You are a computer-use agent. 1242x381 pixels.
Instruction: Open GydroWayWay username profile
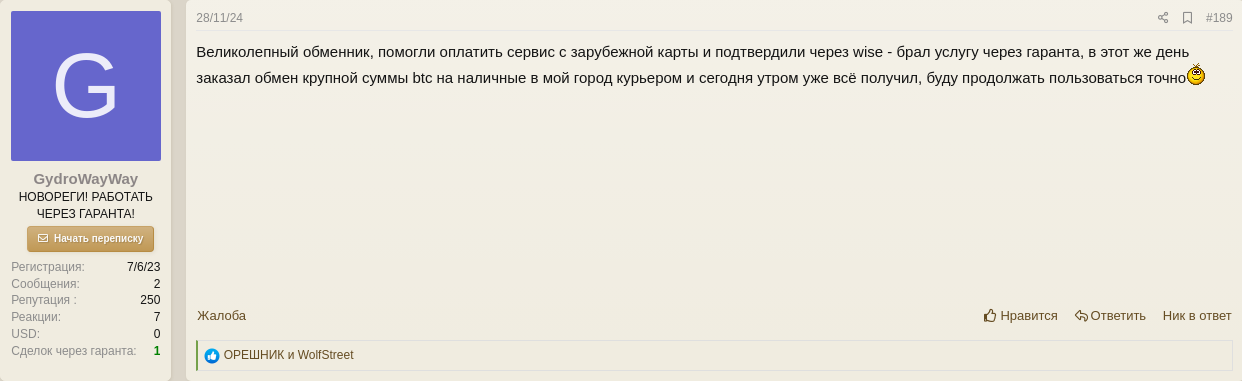pyautogui.click(x=86, y=179)
